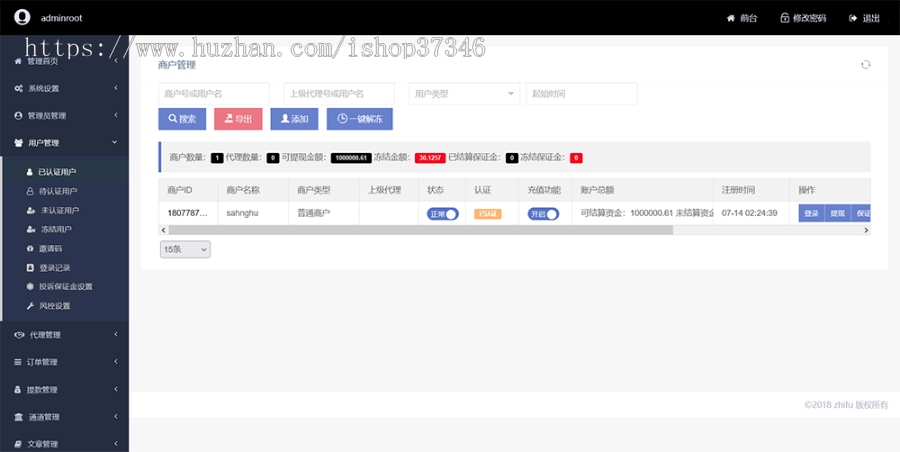Screen dimensions: 900x452
Task: Open the 用户类型 dropdown
Action: [464, 94]
